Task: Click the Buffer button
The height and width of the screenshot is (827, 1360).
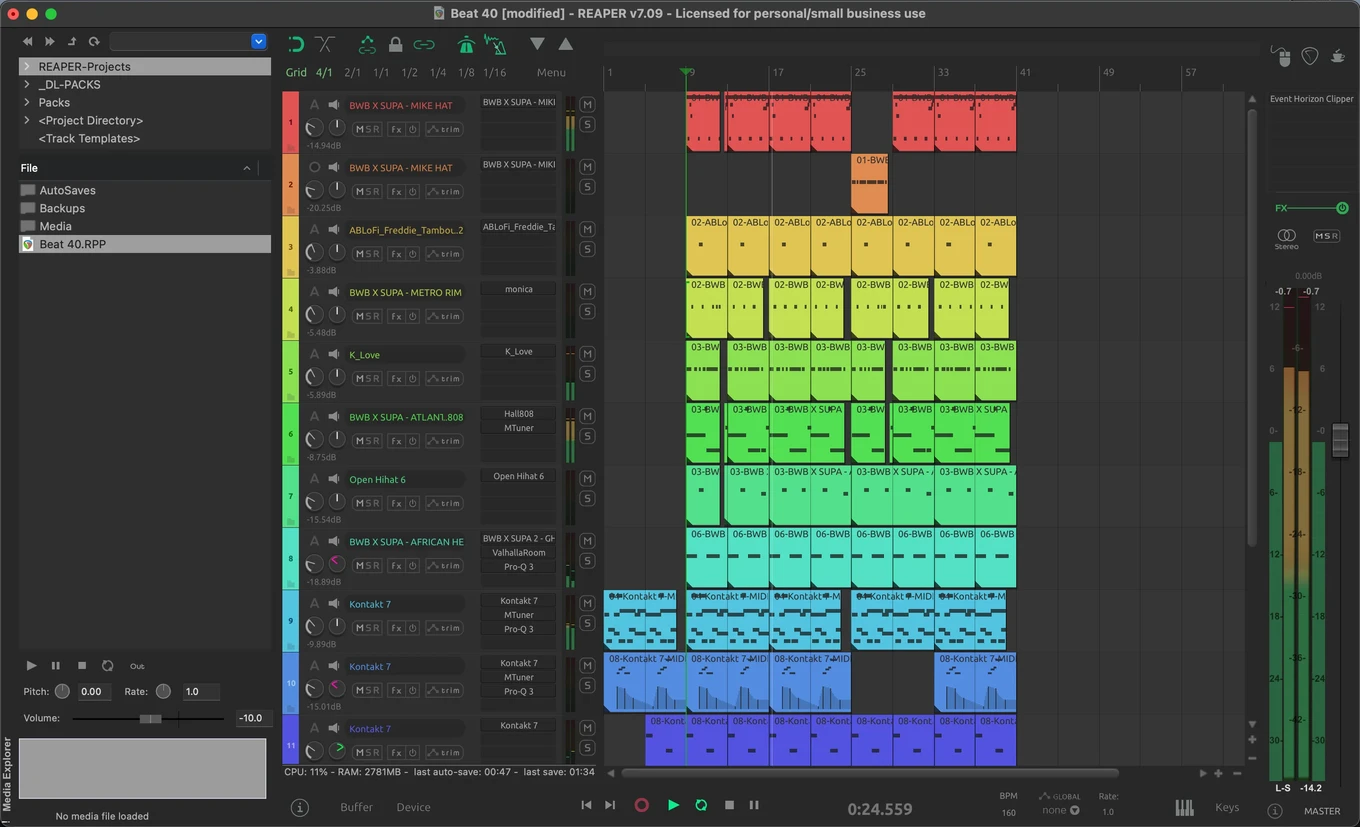Action: 356,807
